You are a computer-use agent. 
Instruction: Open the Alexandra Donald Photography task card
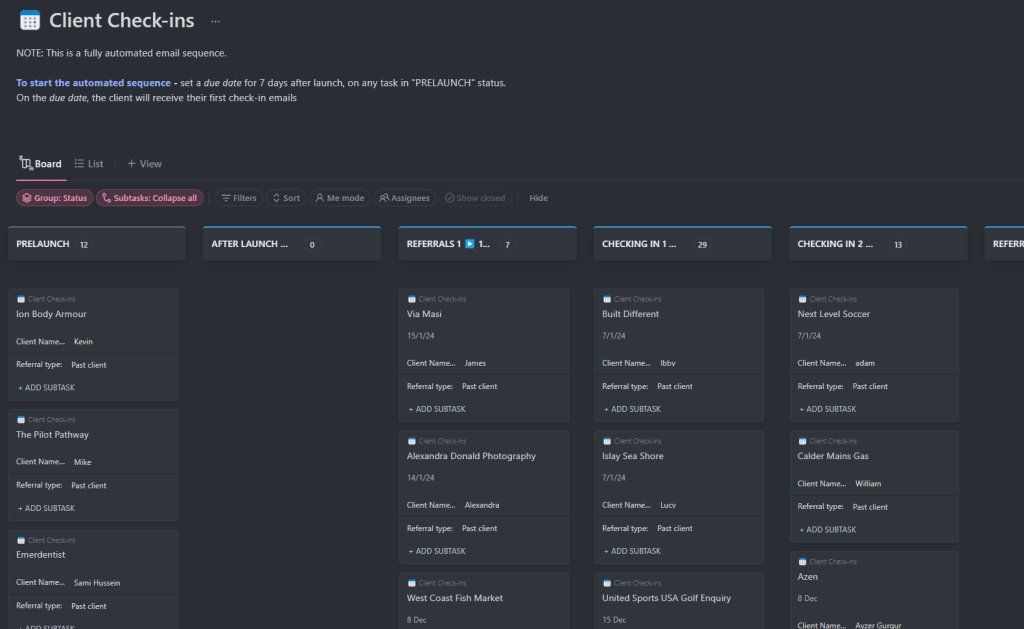click(x=471, y=456)
